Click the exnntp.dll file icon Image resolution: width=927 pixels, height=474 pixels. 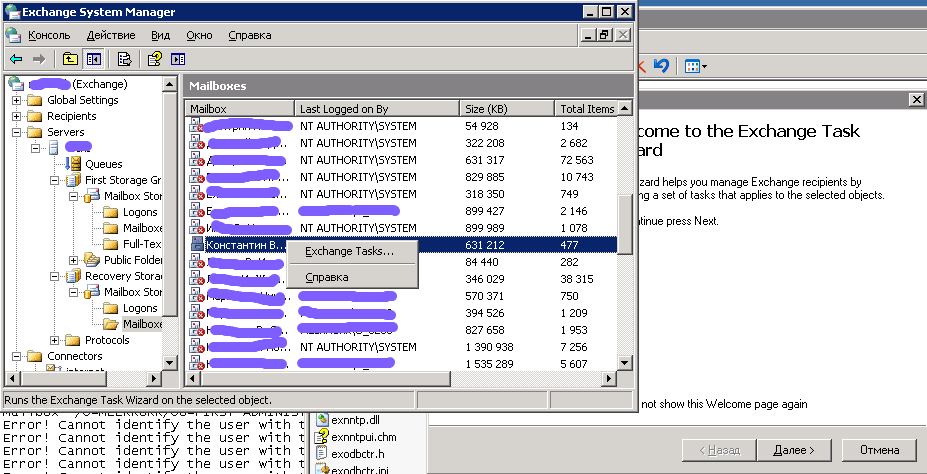(322, 420)
